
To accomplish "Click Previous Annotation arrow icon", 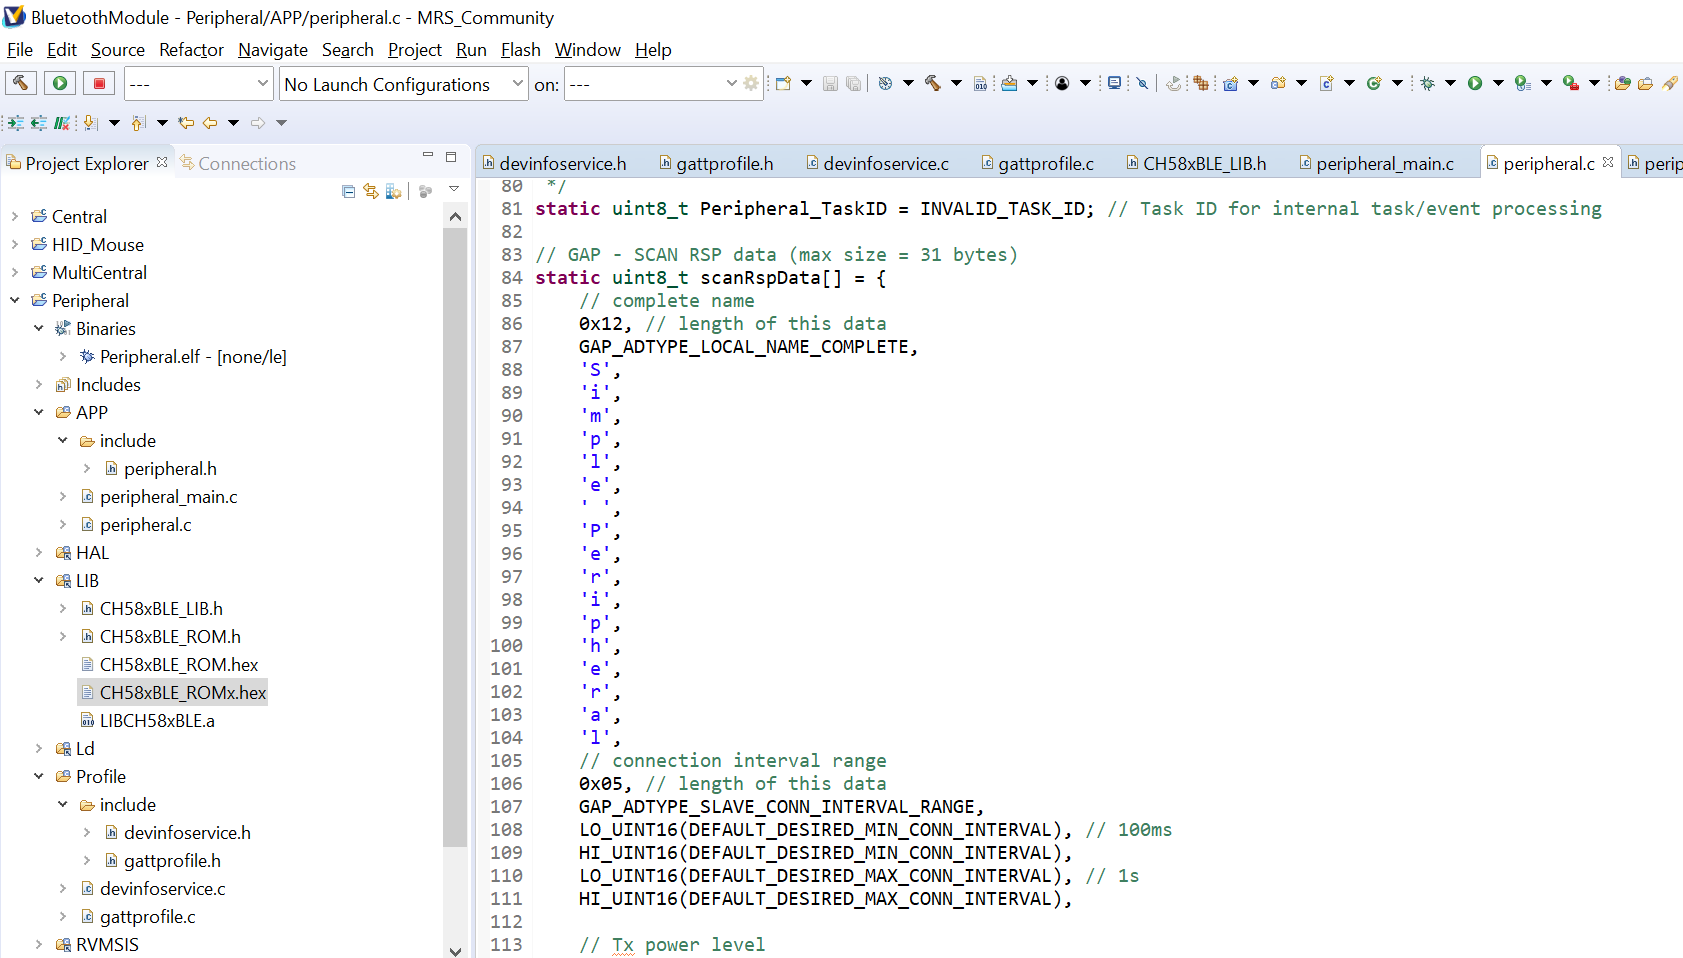I will point(138,123).
